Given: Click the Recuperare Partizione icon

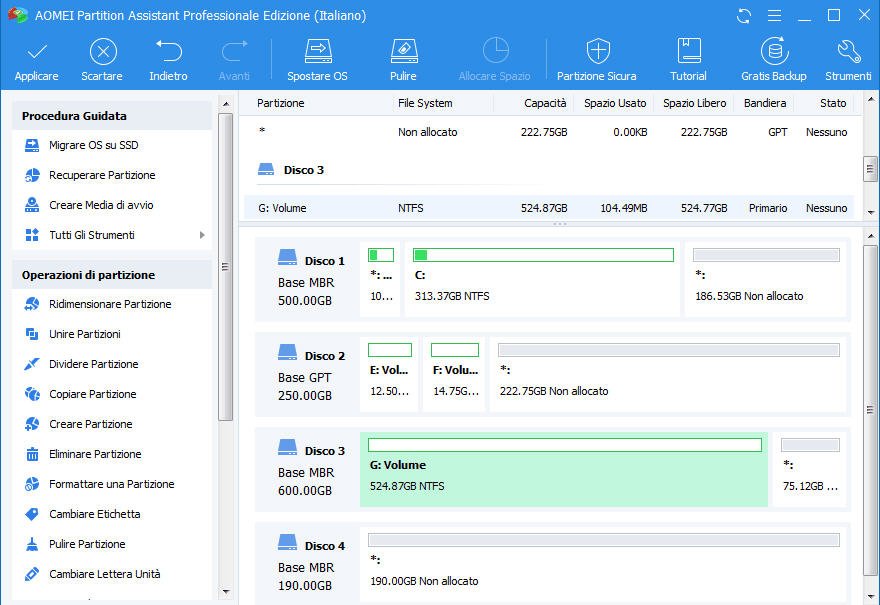Looking at the screenshot, I should coord(32,175).
